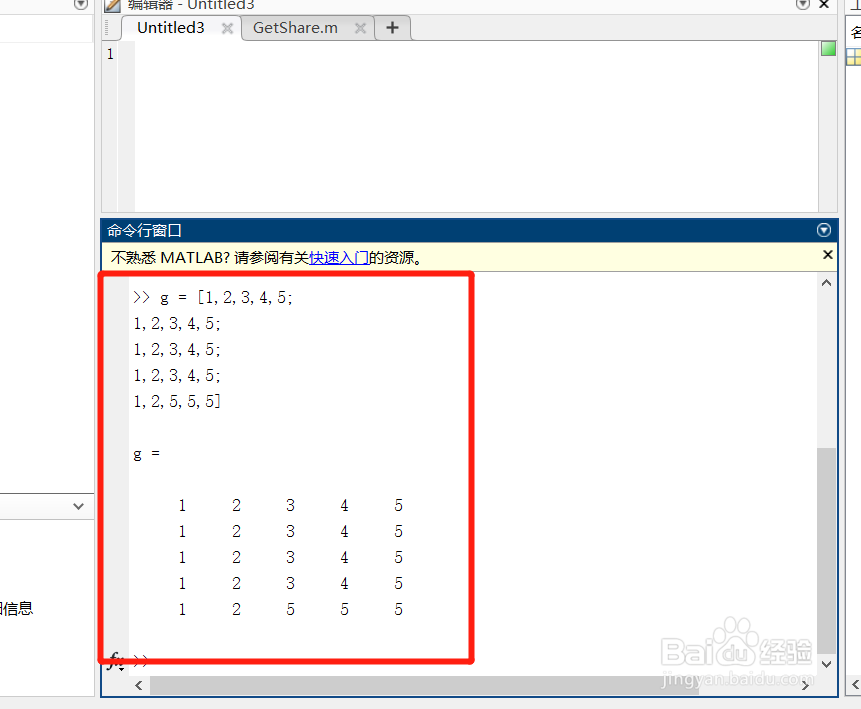Click the horizontal scrollbar right arrow at the bottom
861x709 pixels.
(806, 686)
